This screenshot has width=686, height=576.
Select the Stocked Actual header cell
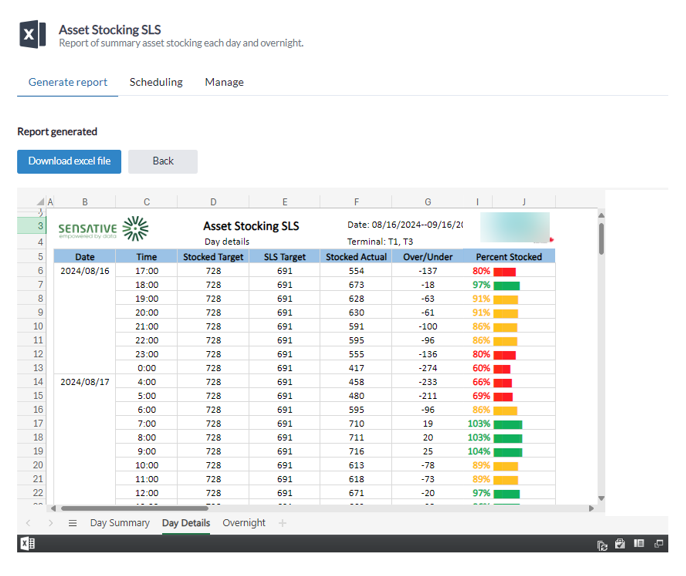click(356, 257)
